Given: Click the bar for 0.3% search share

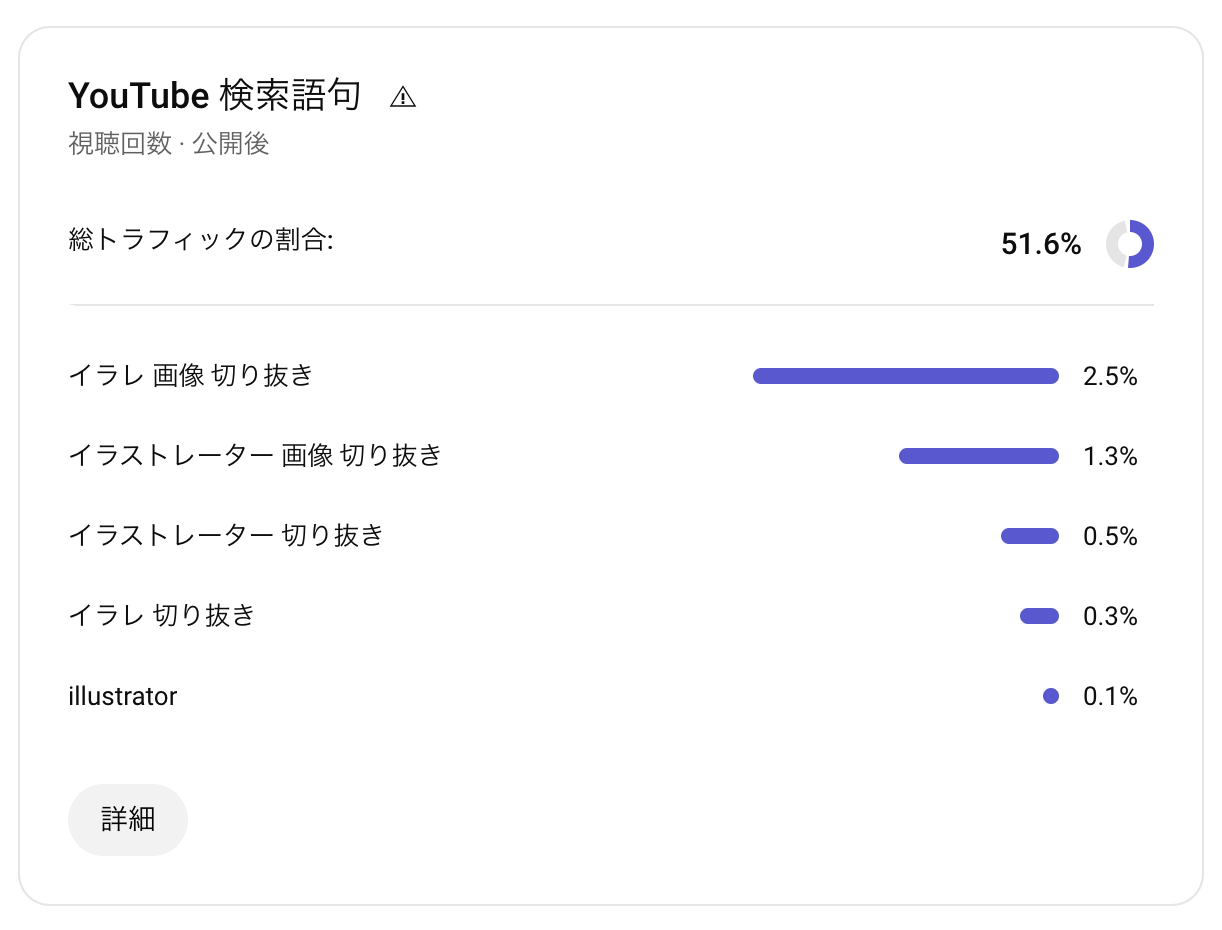Looking at the screenshot, I should pyautogui.click(x=1039, y=616).
